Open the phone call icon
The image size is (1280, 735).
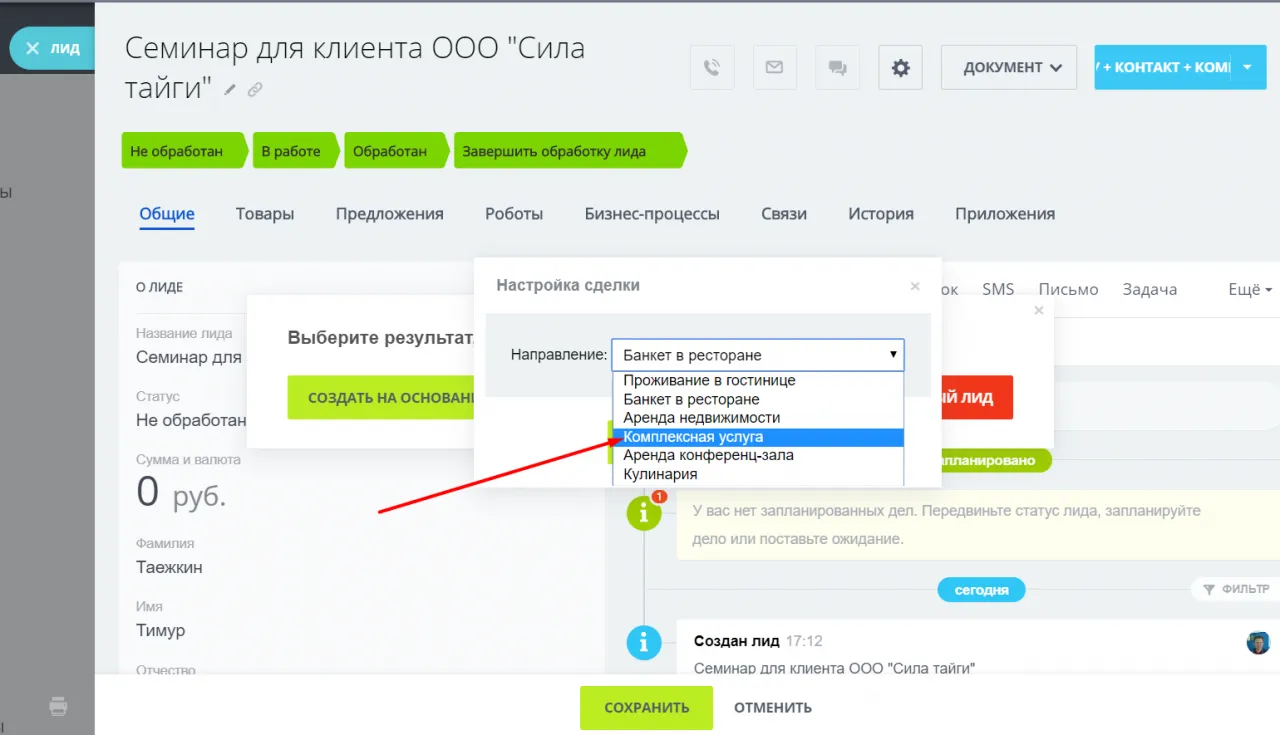coord(712,67)
